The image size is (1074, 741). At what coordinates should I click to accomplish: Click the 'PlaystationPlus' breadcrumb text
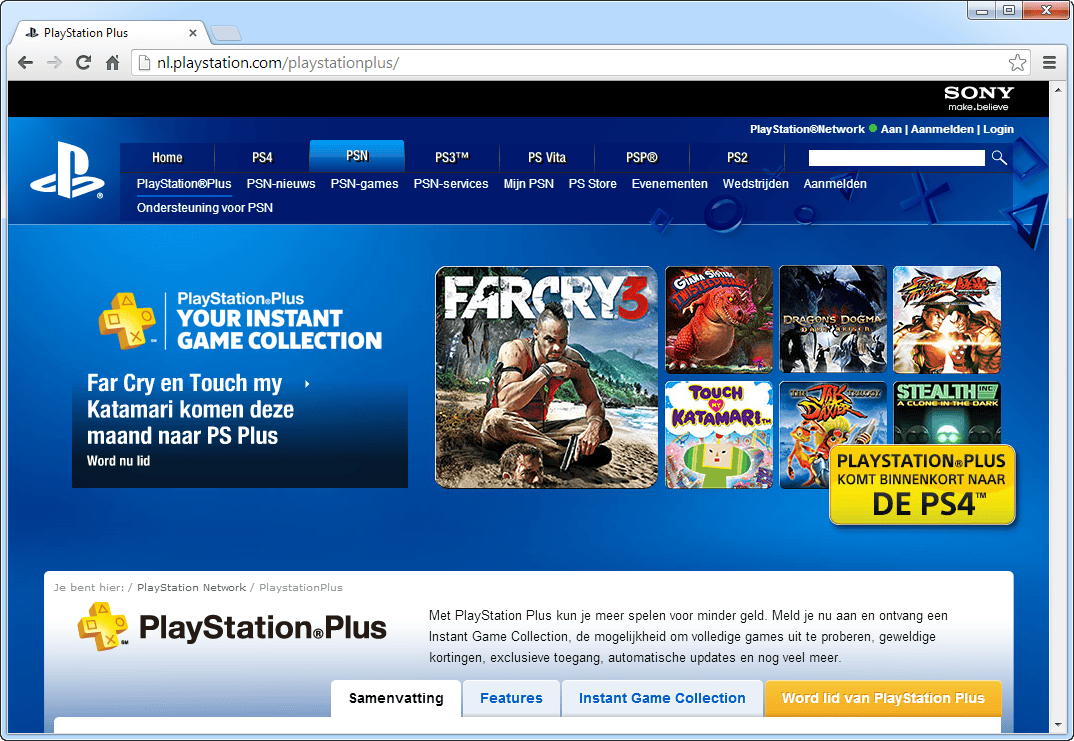(x=301, y=588)
